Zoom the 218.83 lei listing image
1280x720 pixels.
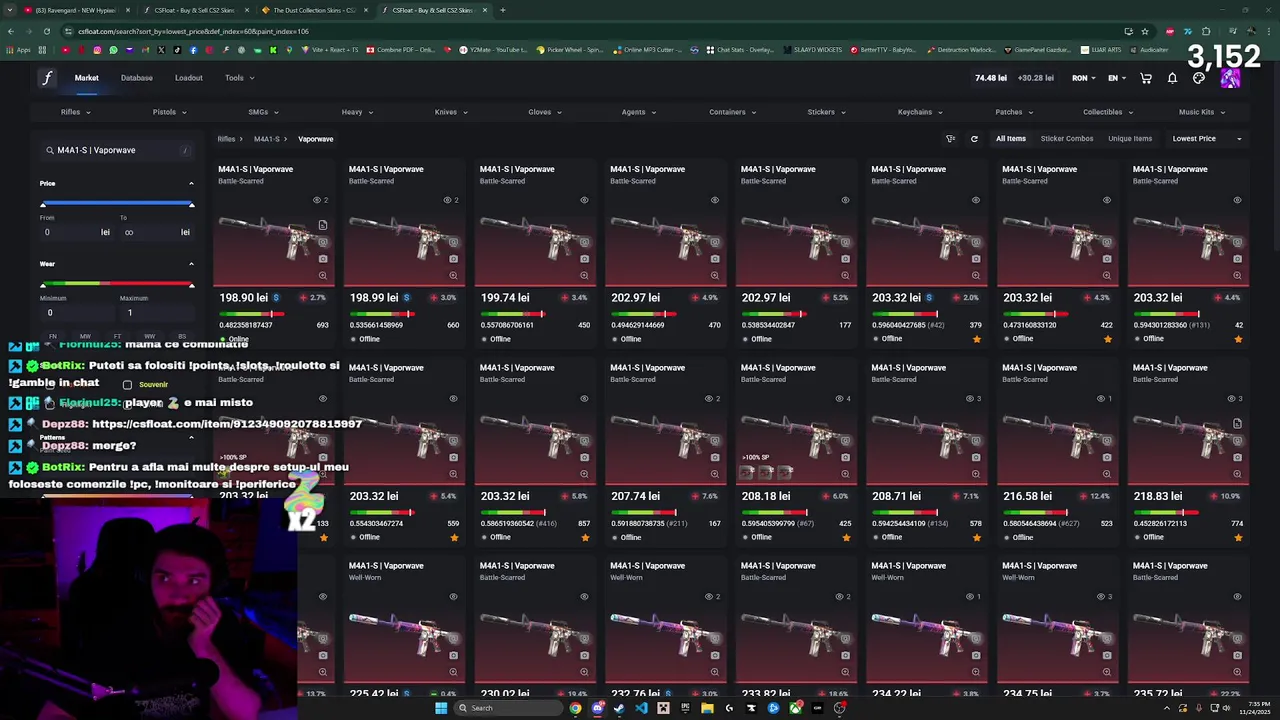point(1237,473)
